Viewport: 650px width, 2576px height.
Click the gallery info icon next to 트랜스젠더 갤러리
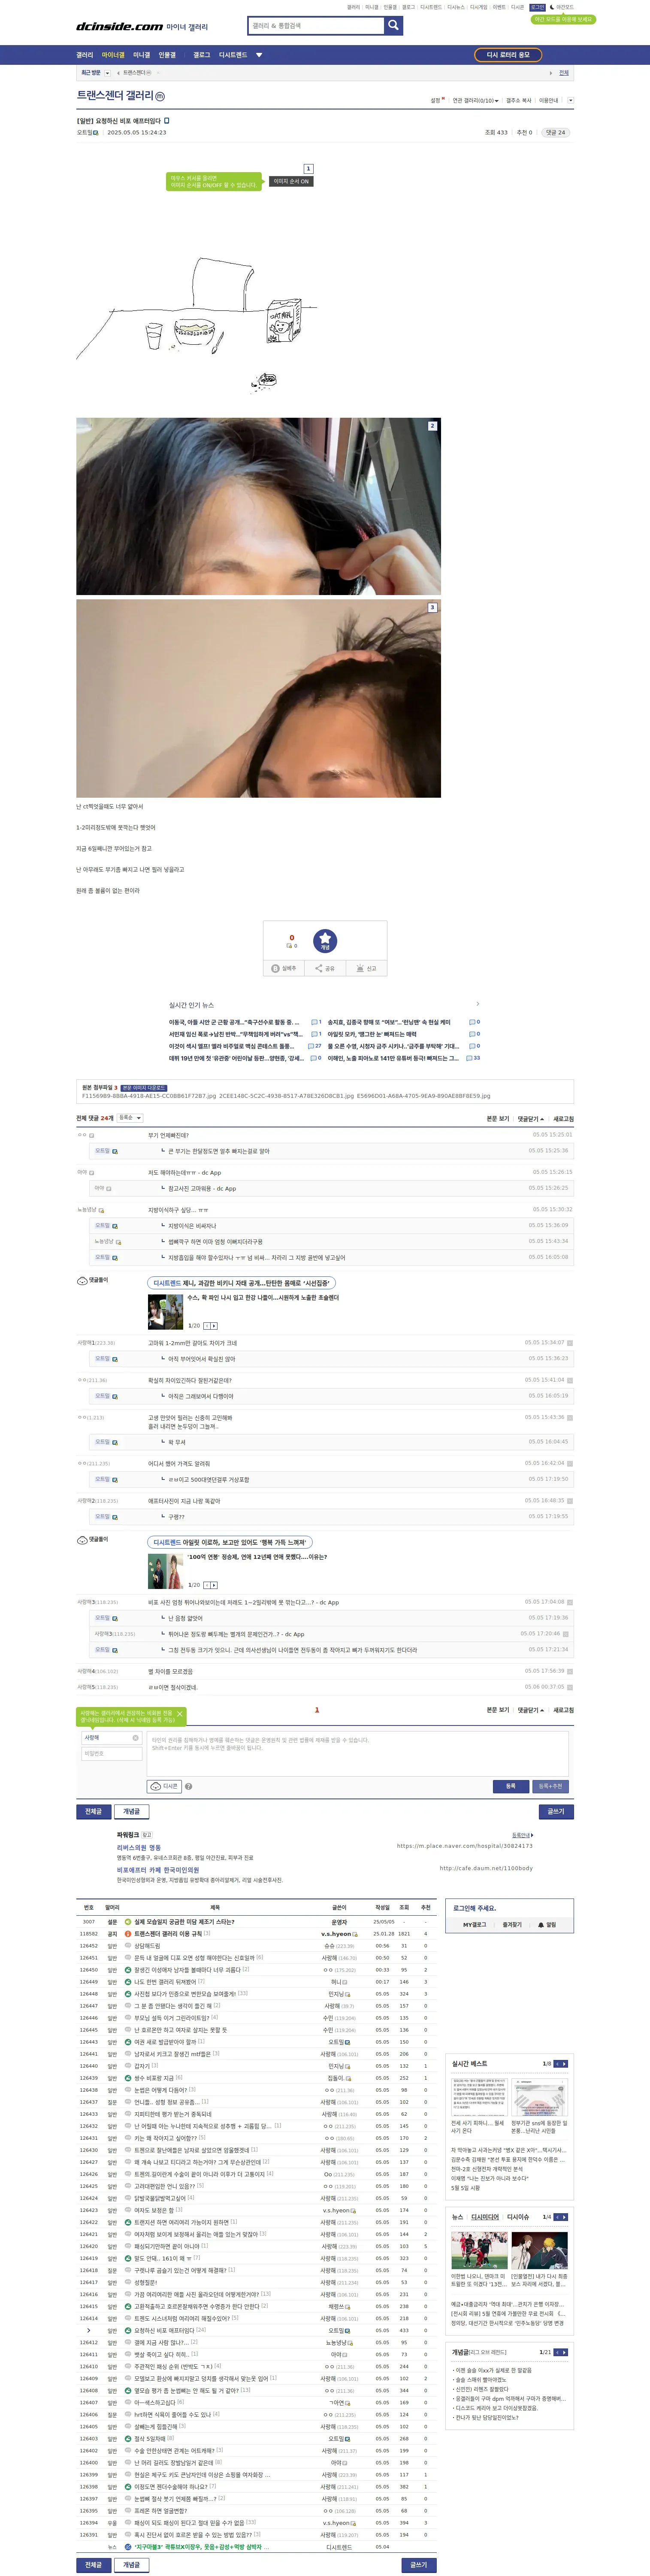(x=160, y=96)
